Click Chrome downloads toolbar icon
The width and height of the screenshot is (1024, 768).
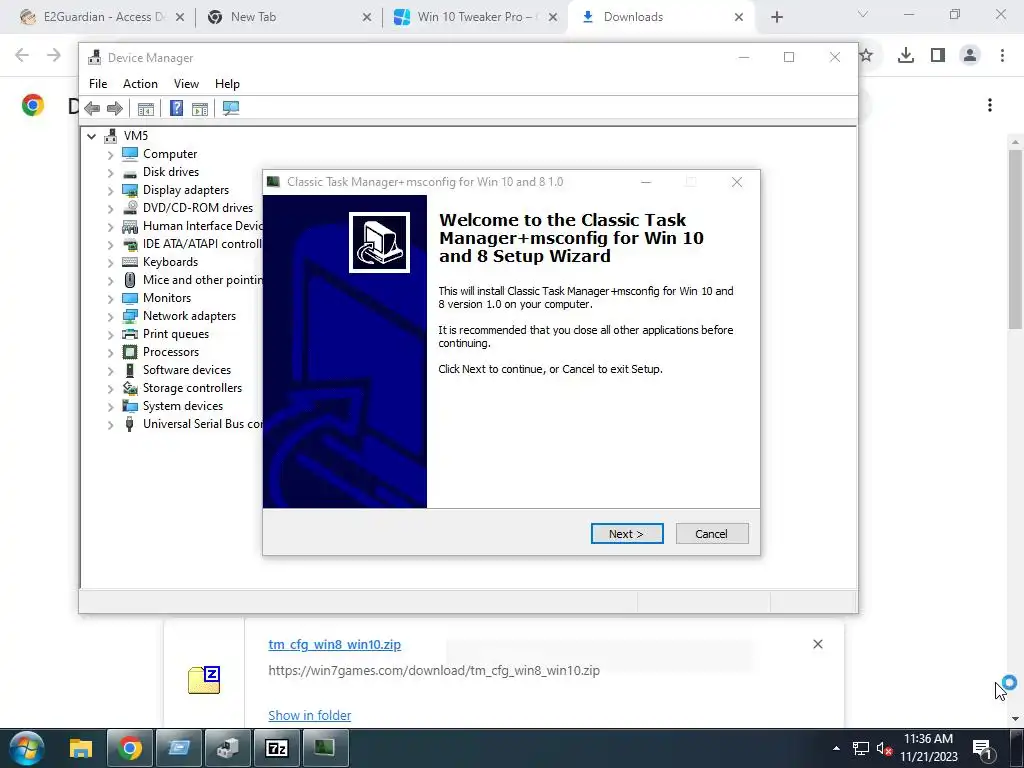pyautogui.click(x=905, y=56)
